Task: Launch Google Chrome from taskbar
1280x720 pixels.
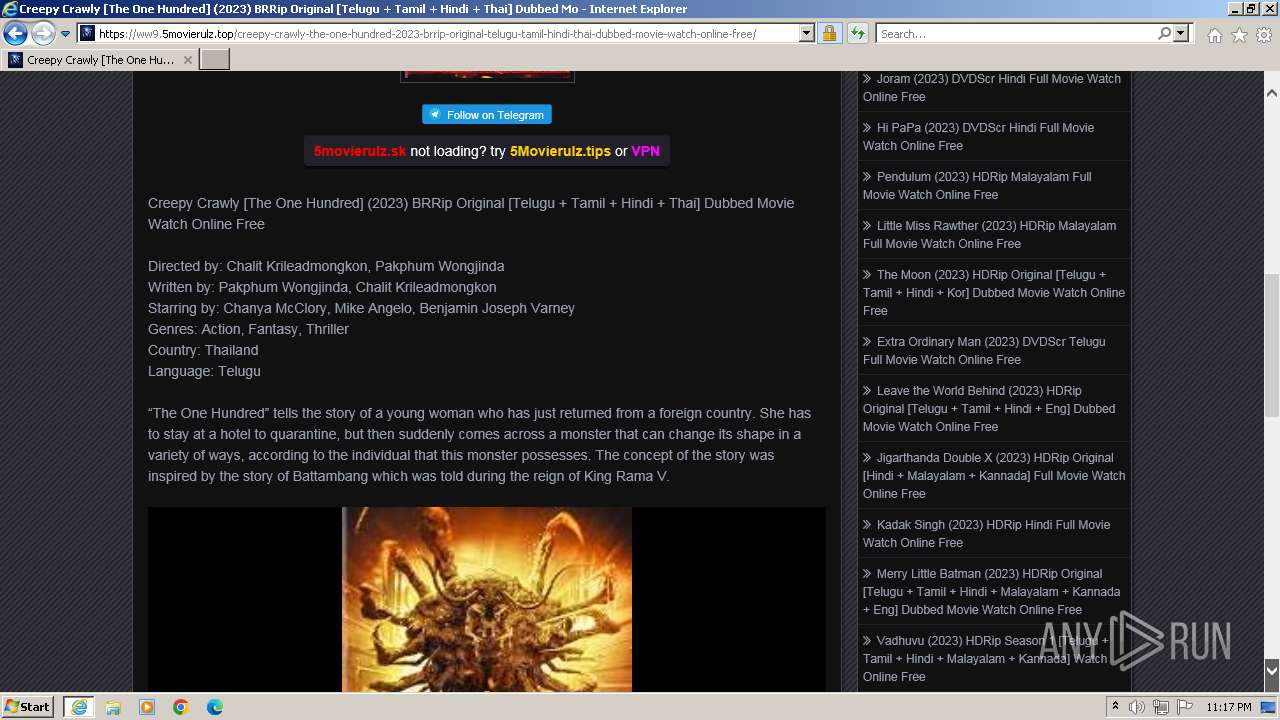Action: [181, 707]
